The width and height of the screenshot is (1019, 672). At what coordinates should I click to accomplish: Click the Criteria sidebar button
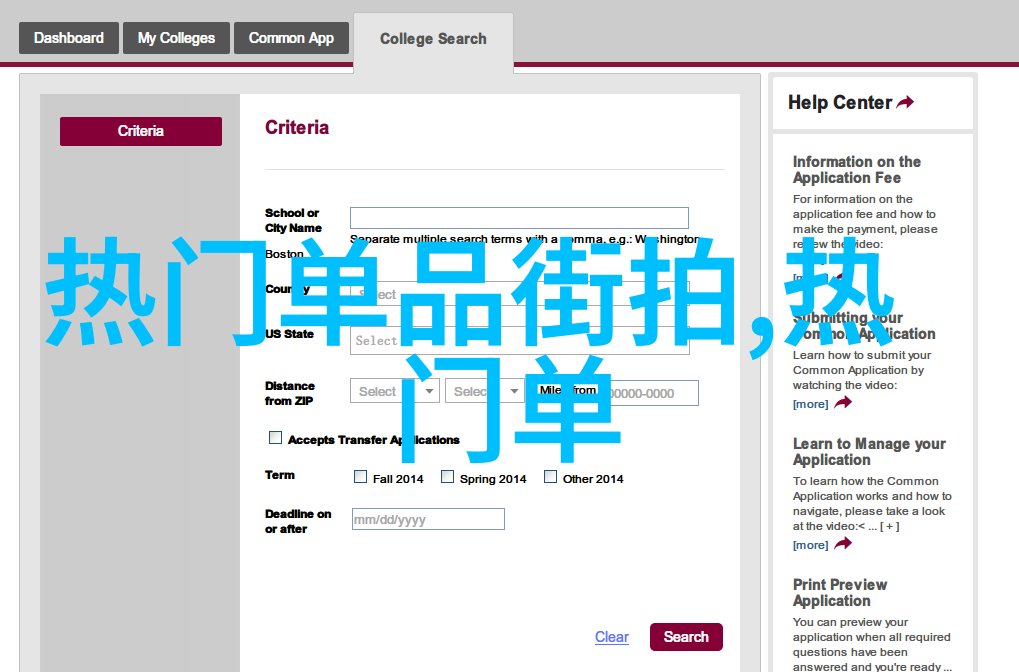141,131
